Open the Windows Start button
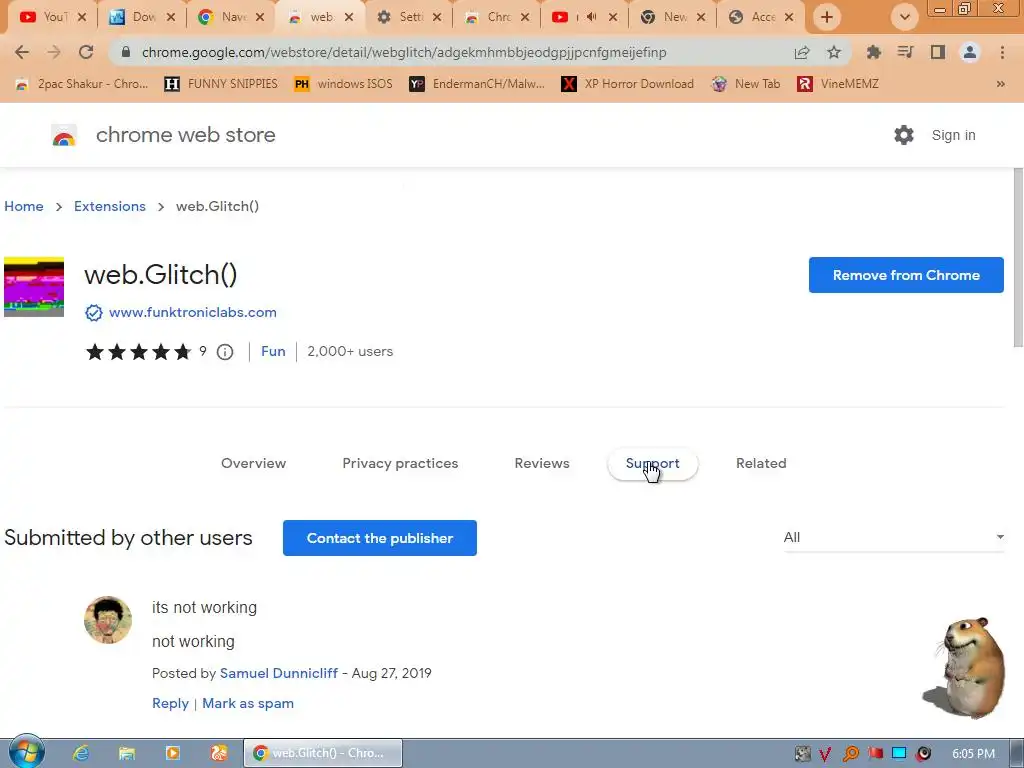 point(26,752)
